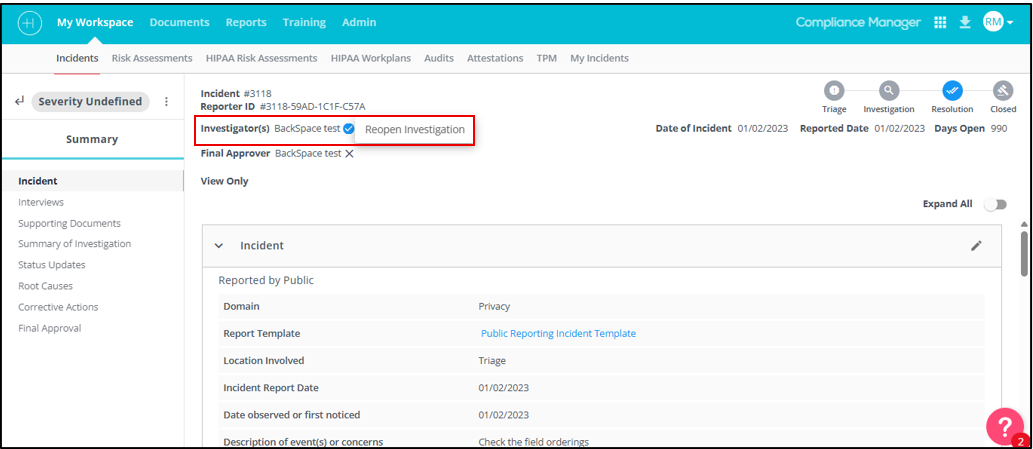1033x449 pixels.
Task: Click the Investigation magnifier stage icon
Action: (888, 90)
